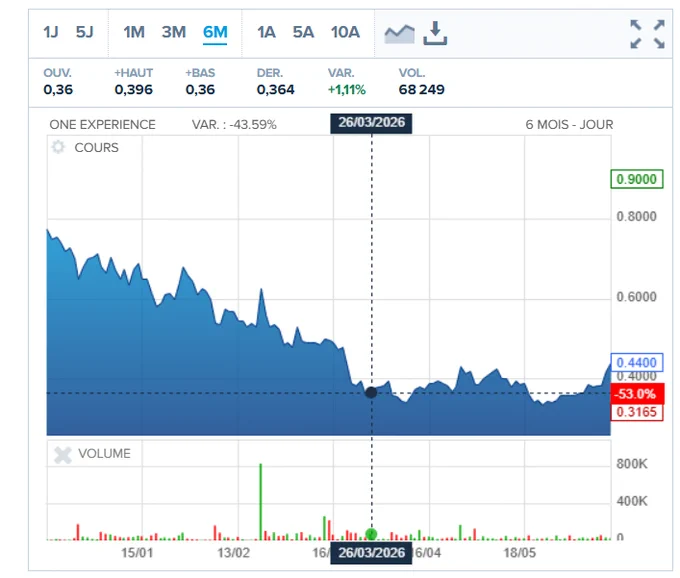The width and height of the screenshot is (680, 578).
Task: Click the 0.8000 price axis label
Action: tap(637, 216)
